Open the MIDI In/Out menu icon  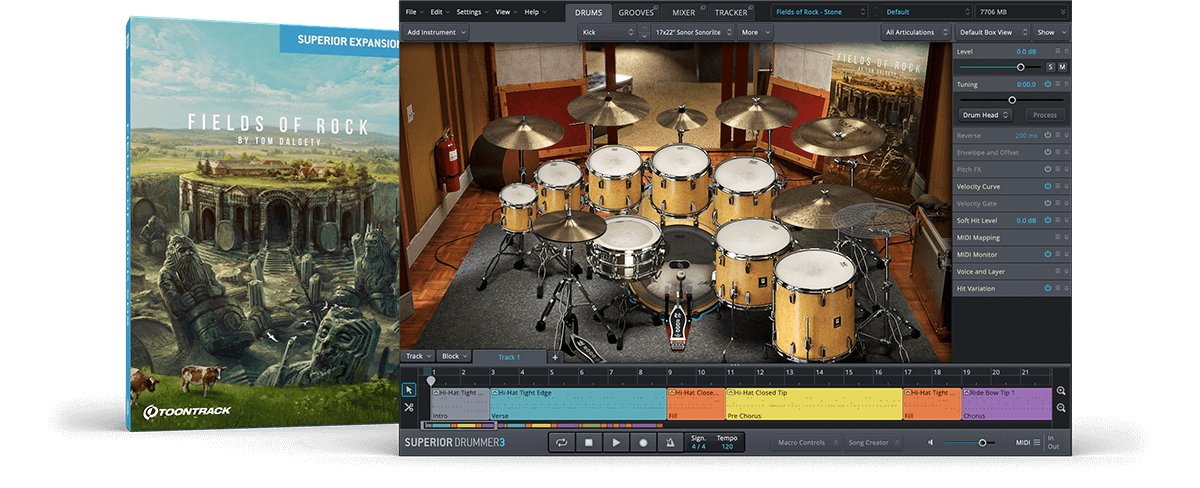[1037, 442]
